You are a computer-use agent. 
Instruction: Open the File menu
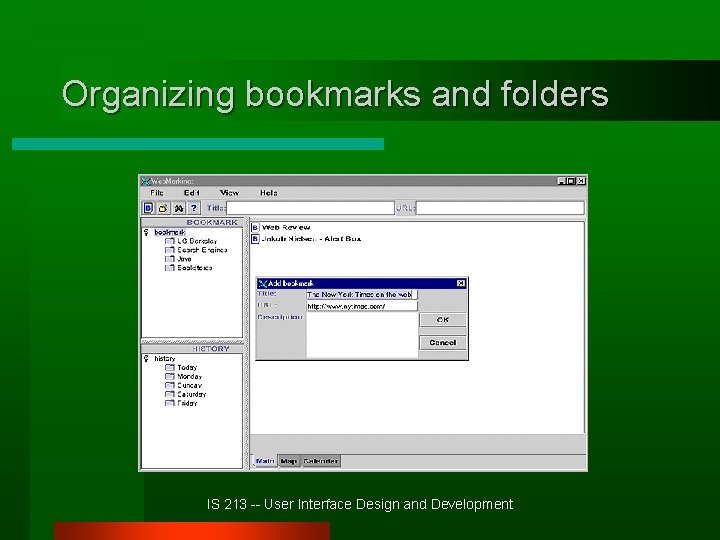click(x=157, y=193)
